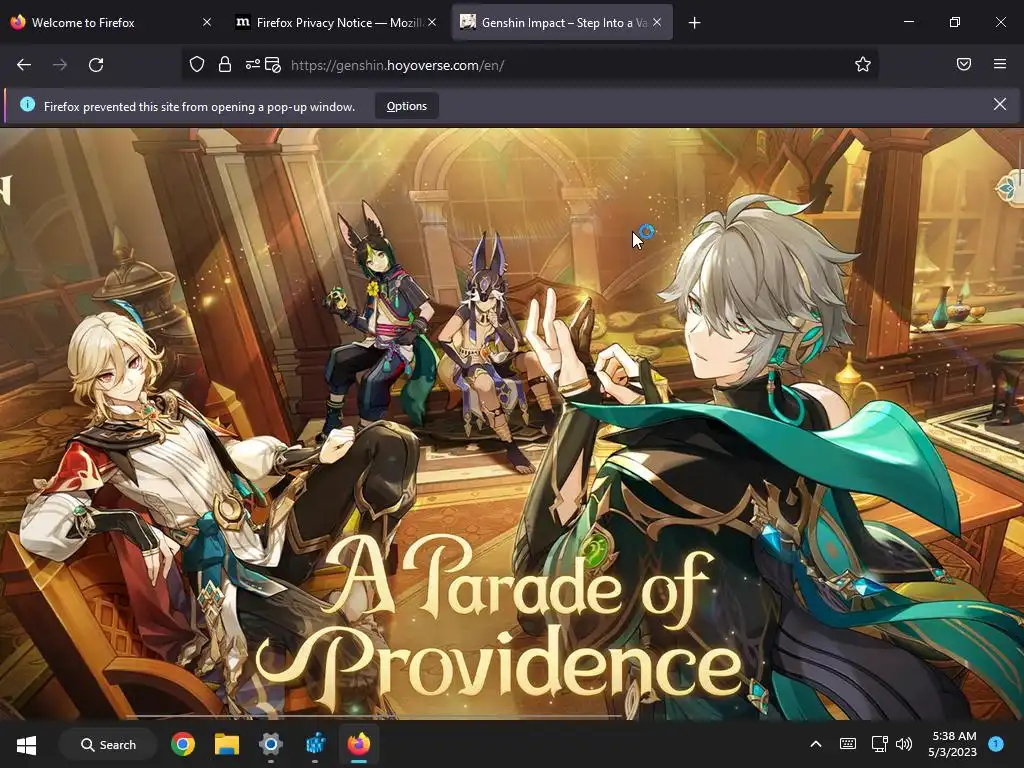The width and height of the screenshot is (1024, 768).
Task: Open the notification center badge
Action: [x=996, y=744]
